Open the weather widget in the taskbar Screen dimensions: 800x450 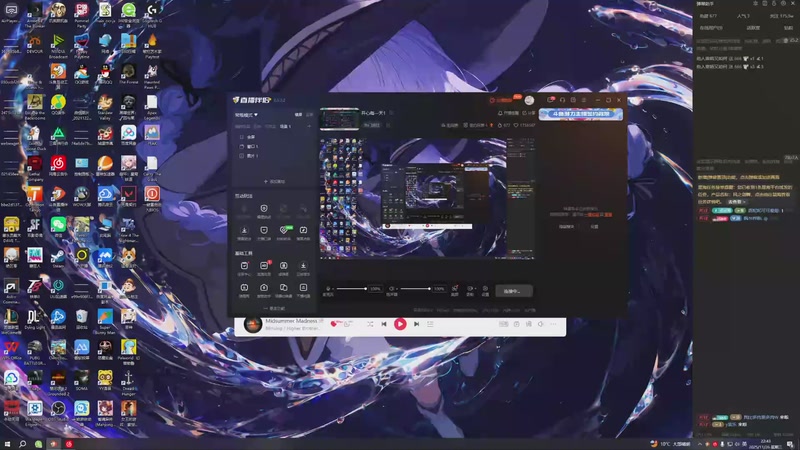click(670, 444)
